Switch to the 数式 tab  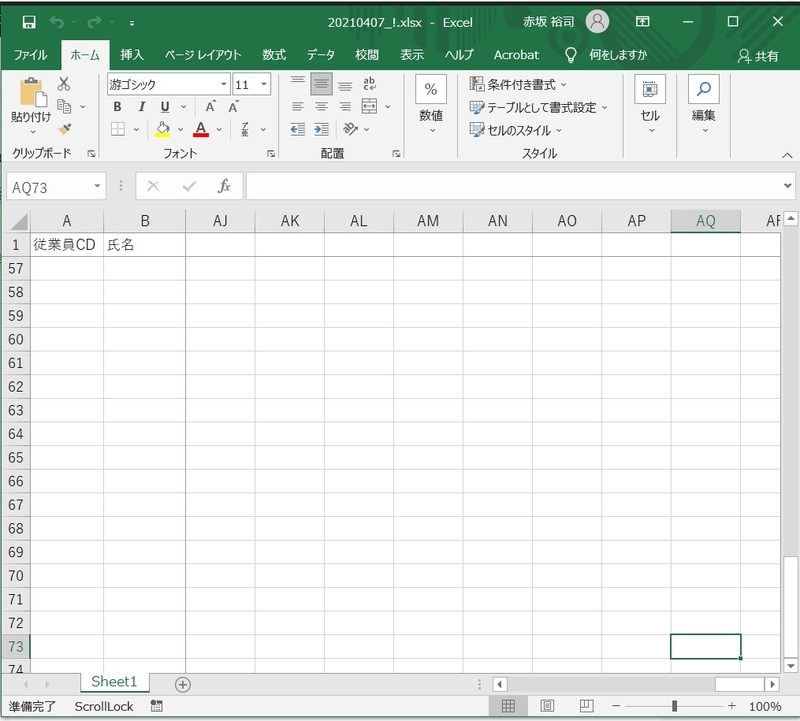[x=274, y=55]
